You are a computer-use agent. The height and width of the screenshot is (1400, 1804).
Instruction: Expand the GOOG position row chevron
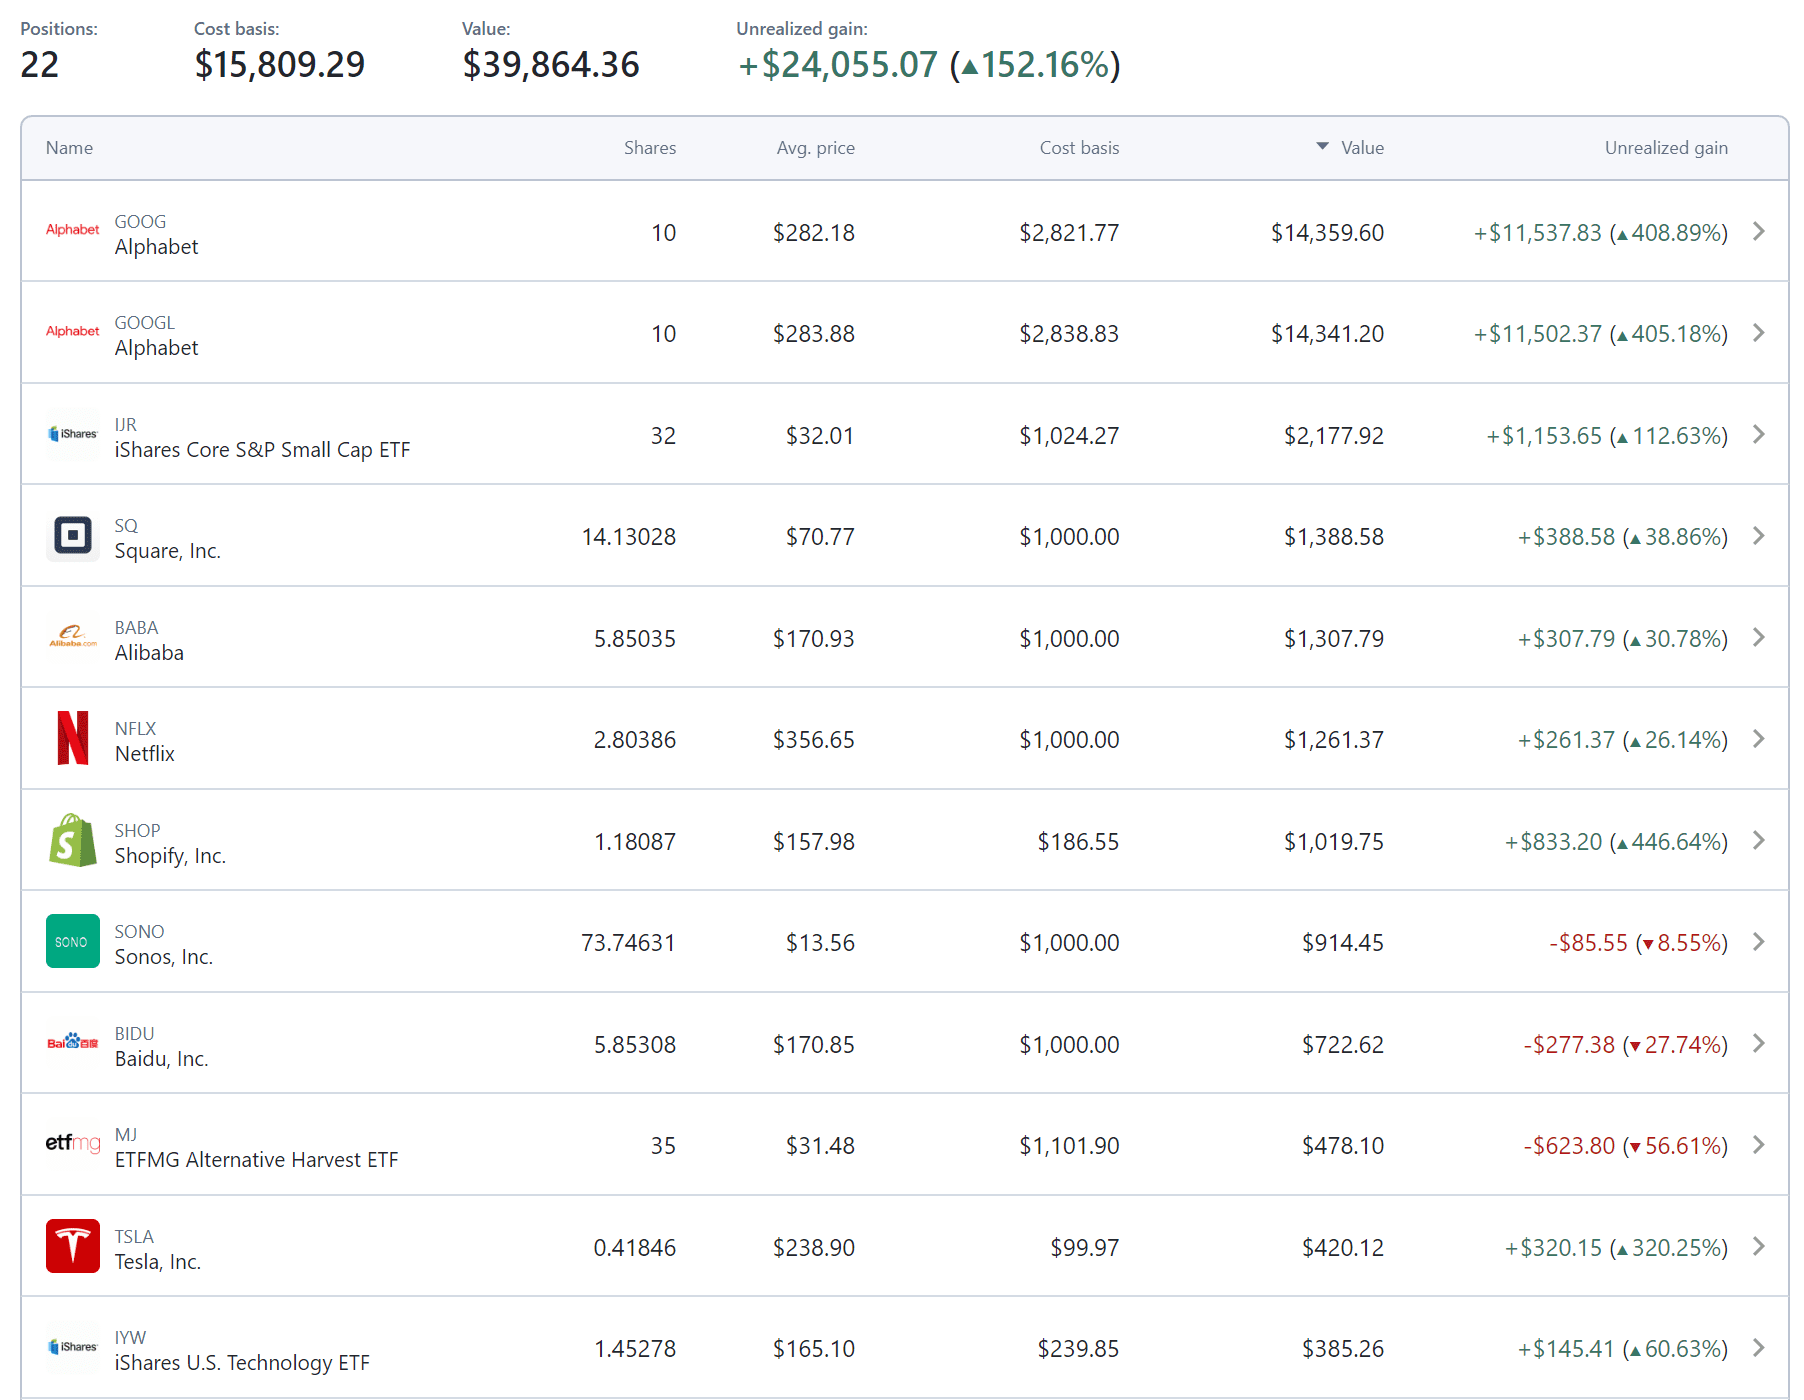tap(1759, 231)
